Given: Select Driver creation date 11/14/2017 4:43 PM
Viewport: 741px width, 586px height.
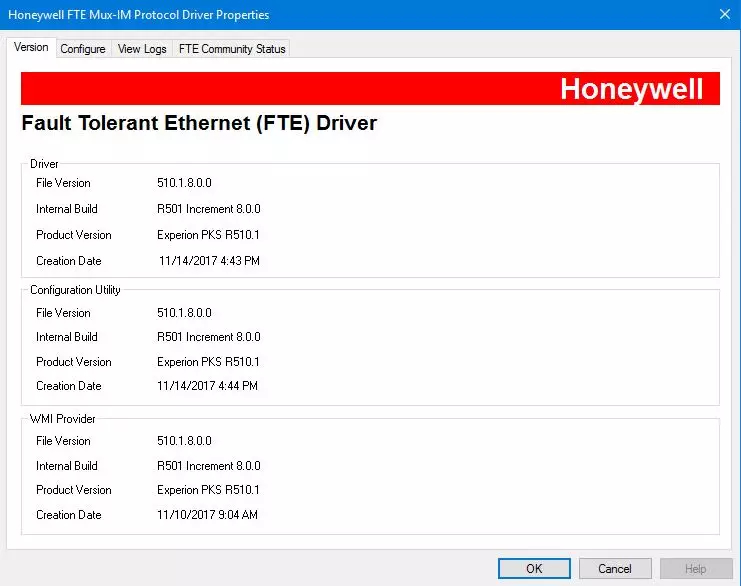Looking at the screenshot, I should [x=209, y=261].
